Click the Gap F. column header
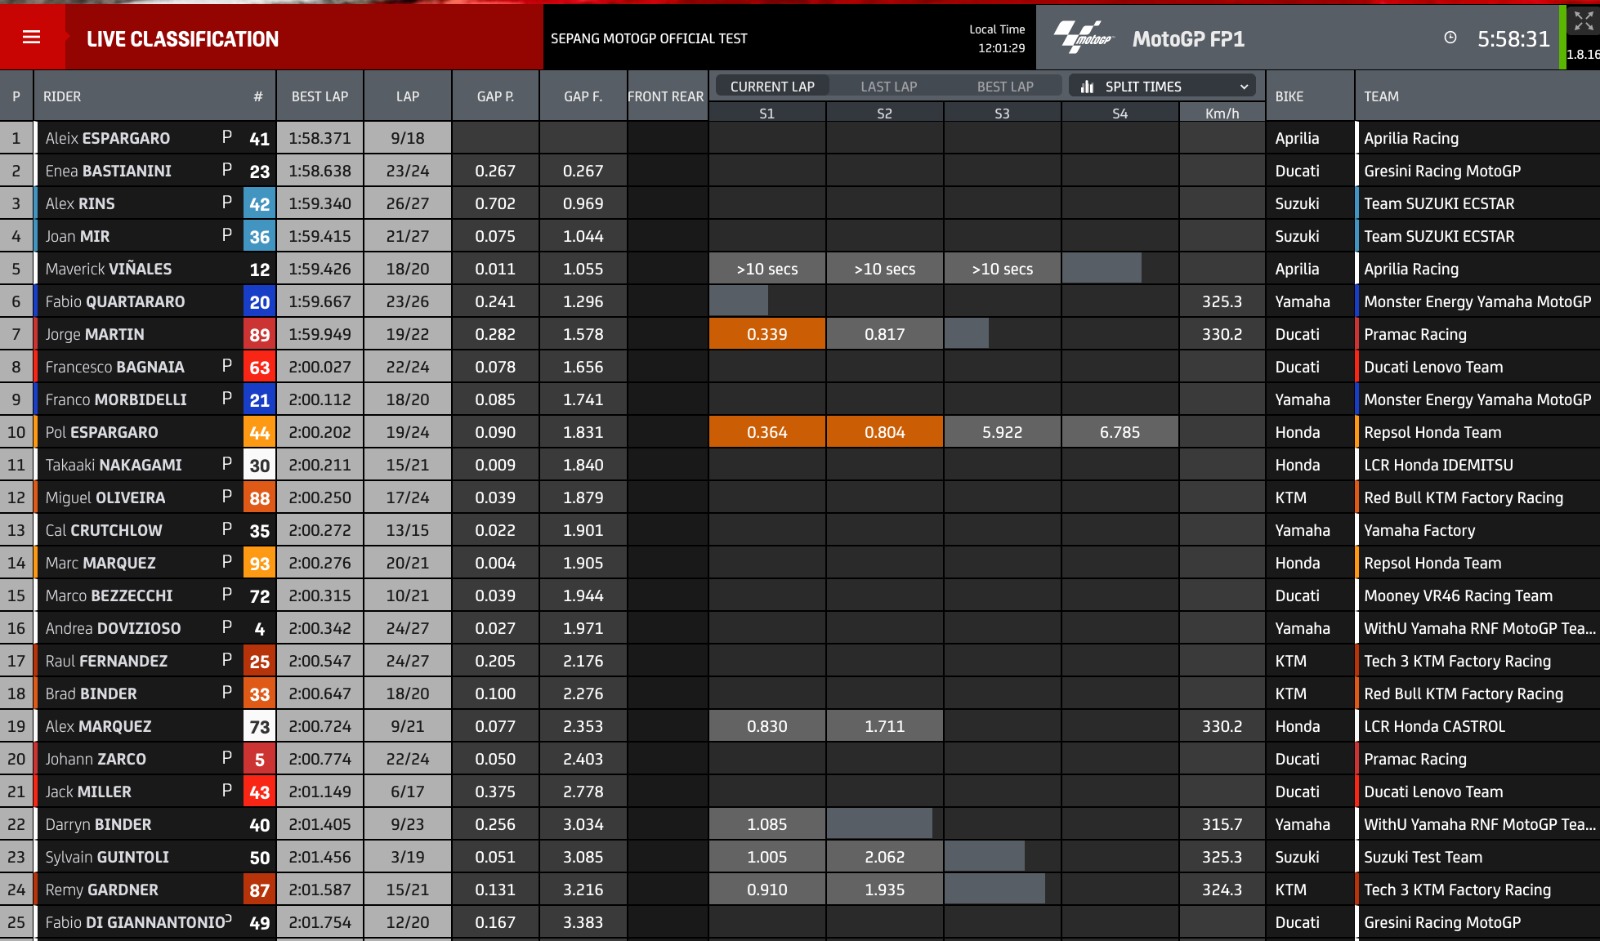 [583, 97]
